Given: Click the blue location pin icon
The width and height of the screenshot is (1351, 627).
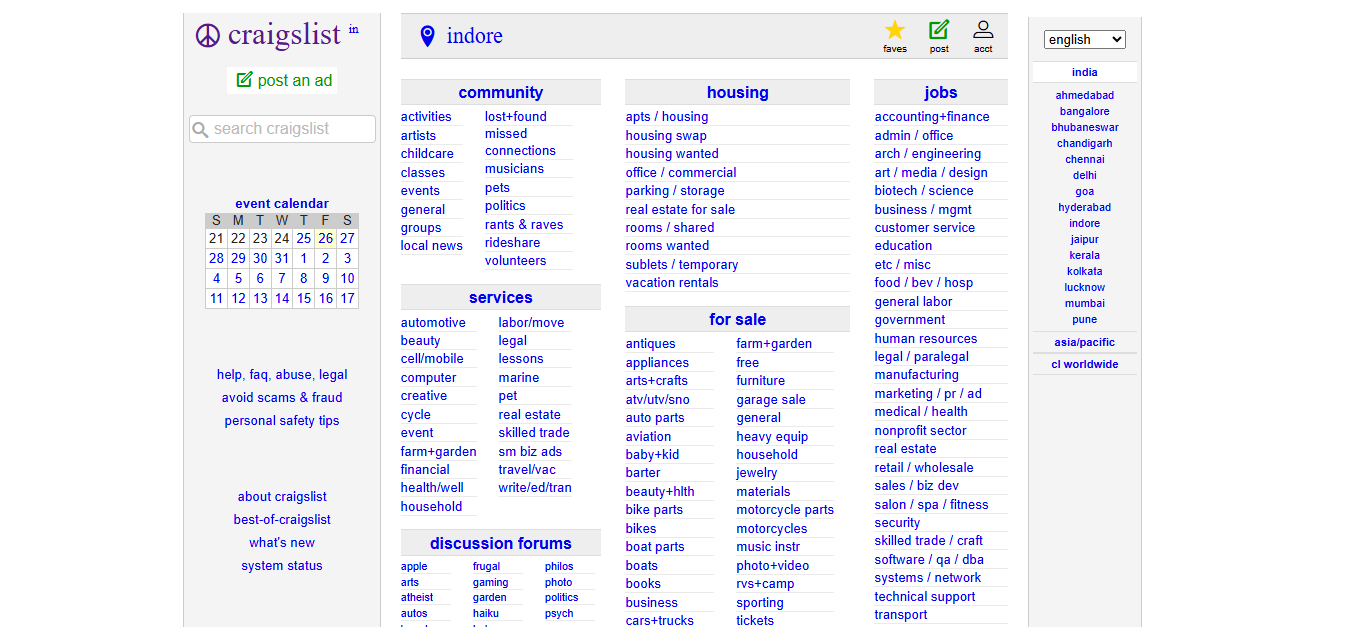Looking at the screenshot, I should (x=427, y=37).
